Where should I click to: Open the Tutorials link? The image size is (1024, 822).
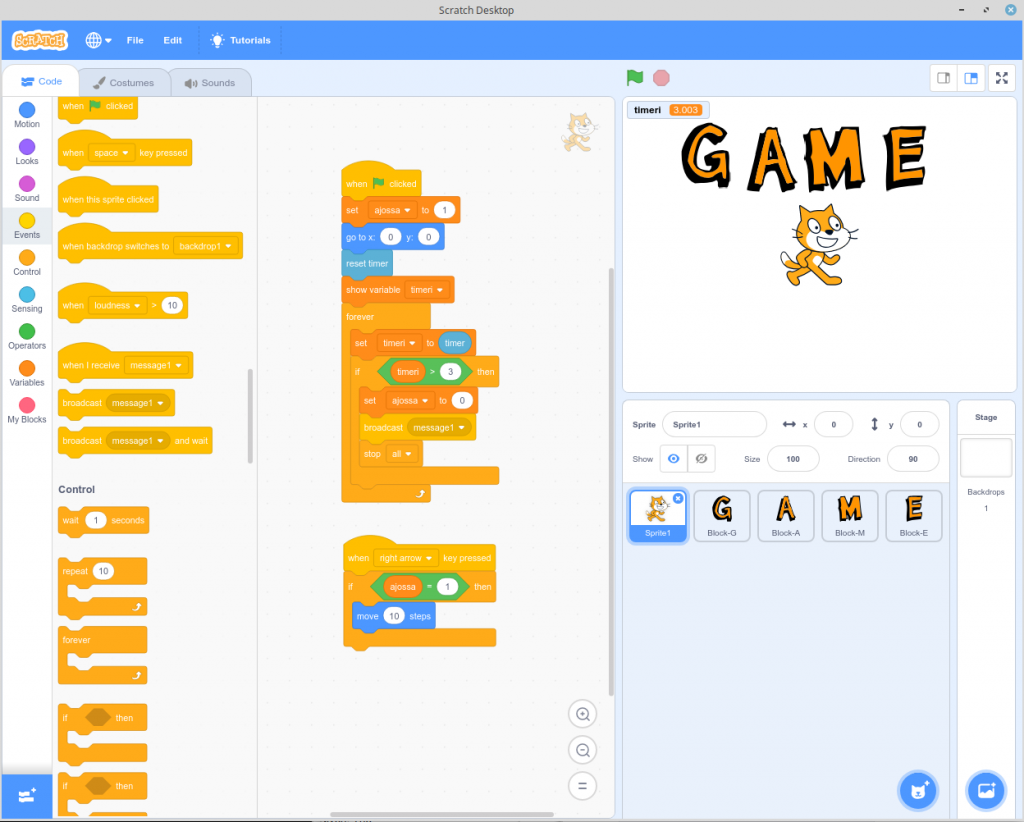click(241, 40)
